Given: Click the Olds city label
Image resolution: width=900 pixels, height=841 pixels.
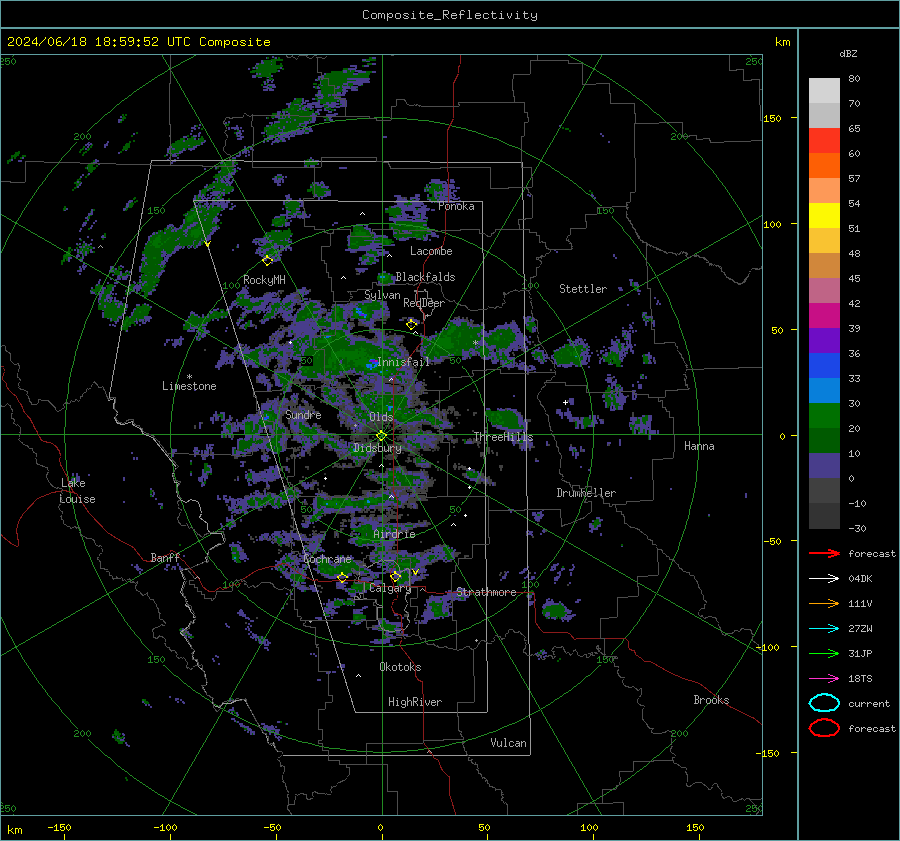Looking at the screenshot, I should [381, 417].
